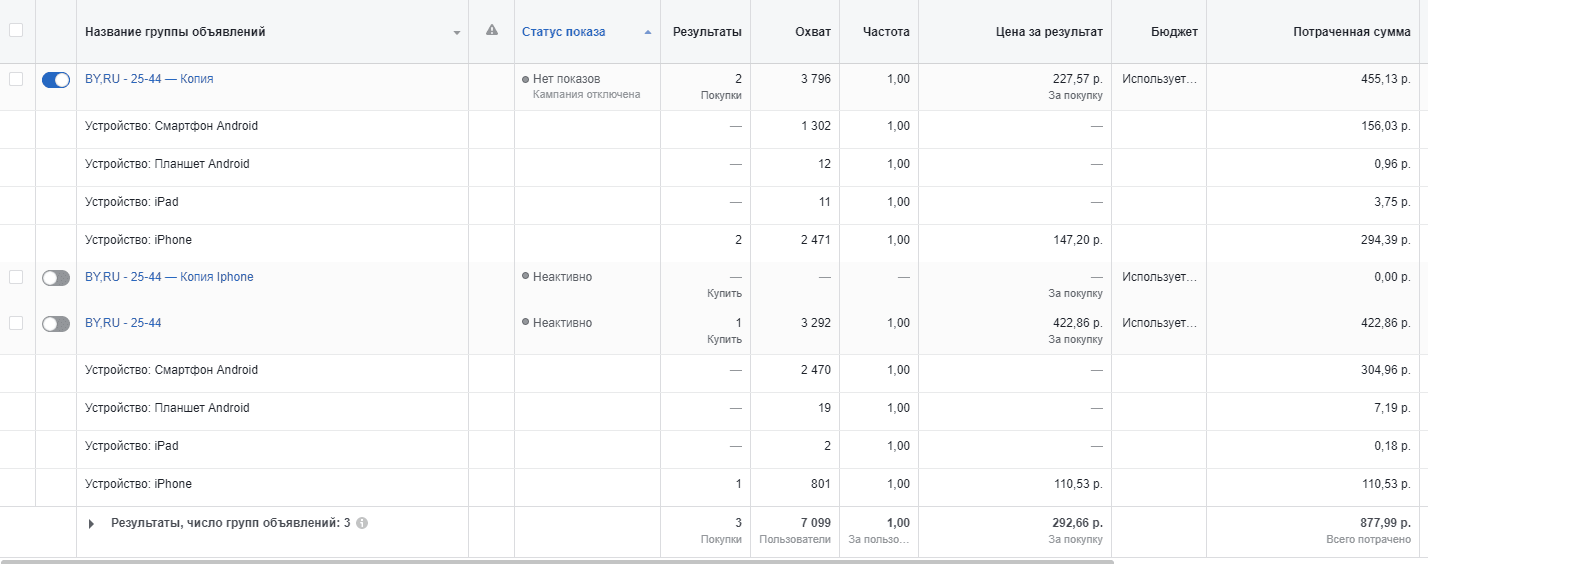Screen dimensions: 1584x564
Task: Sort by the Потраченная сумма column header
Action: click(x=1351, y=32)
